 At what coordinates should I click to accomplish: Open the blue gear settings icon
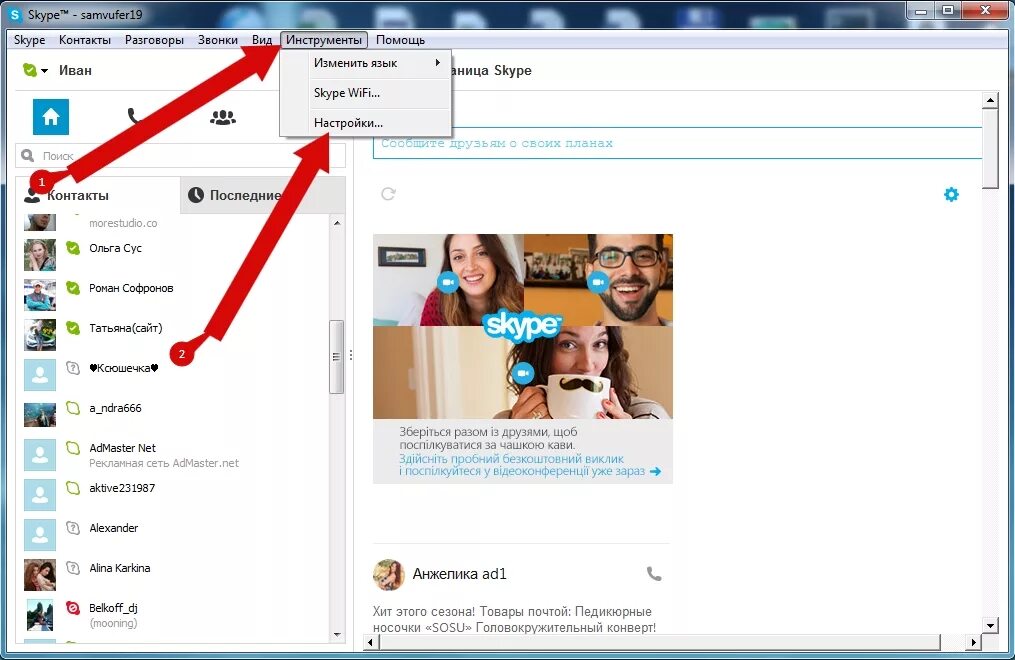(x=951, y=194)
